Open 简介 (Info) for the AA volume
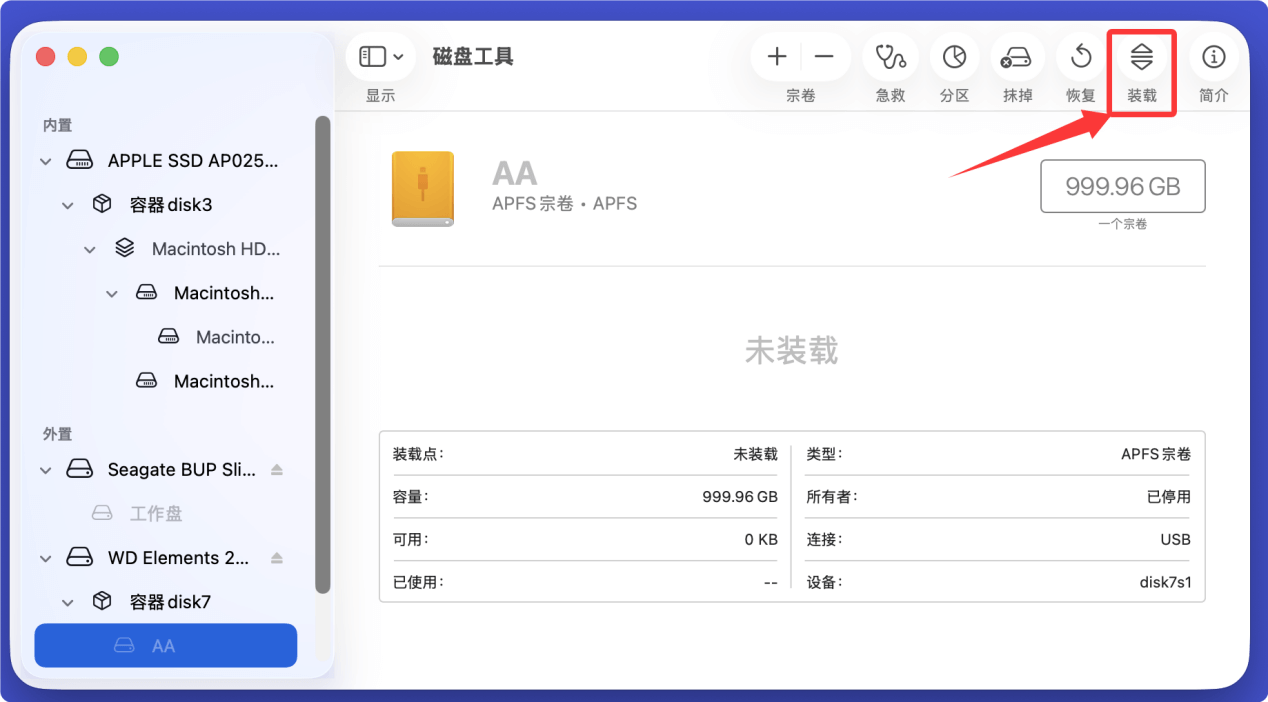 (1213, 57)
